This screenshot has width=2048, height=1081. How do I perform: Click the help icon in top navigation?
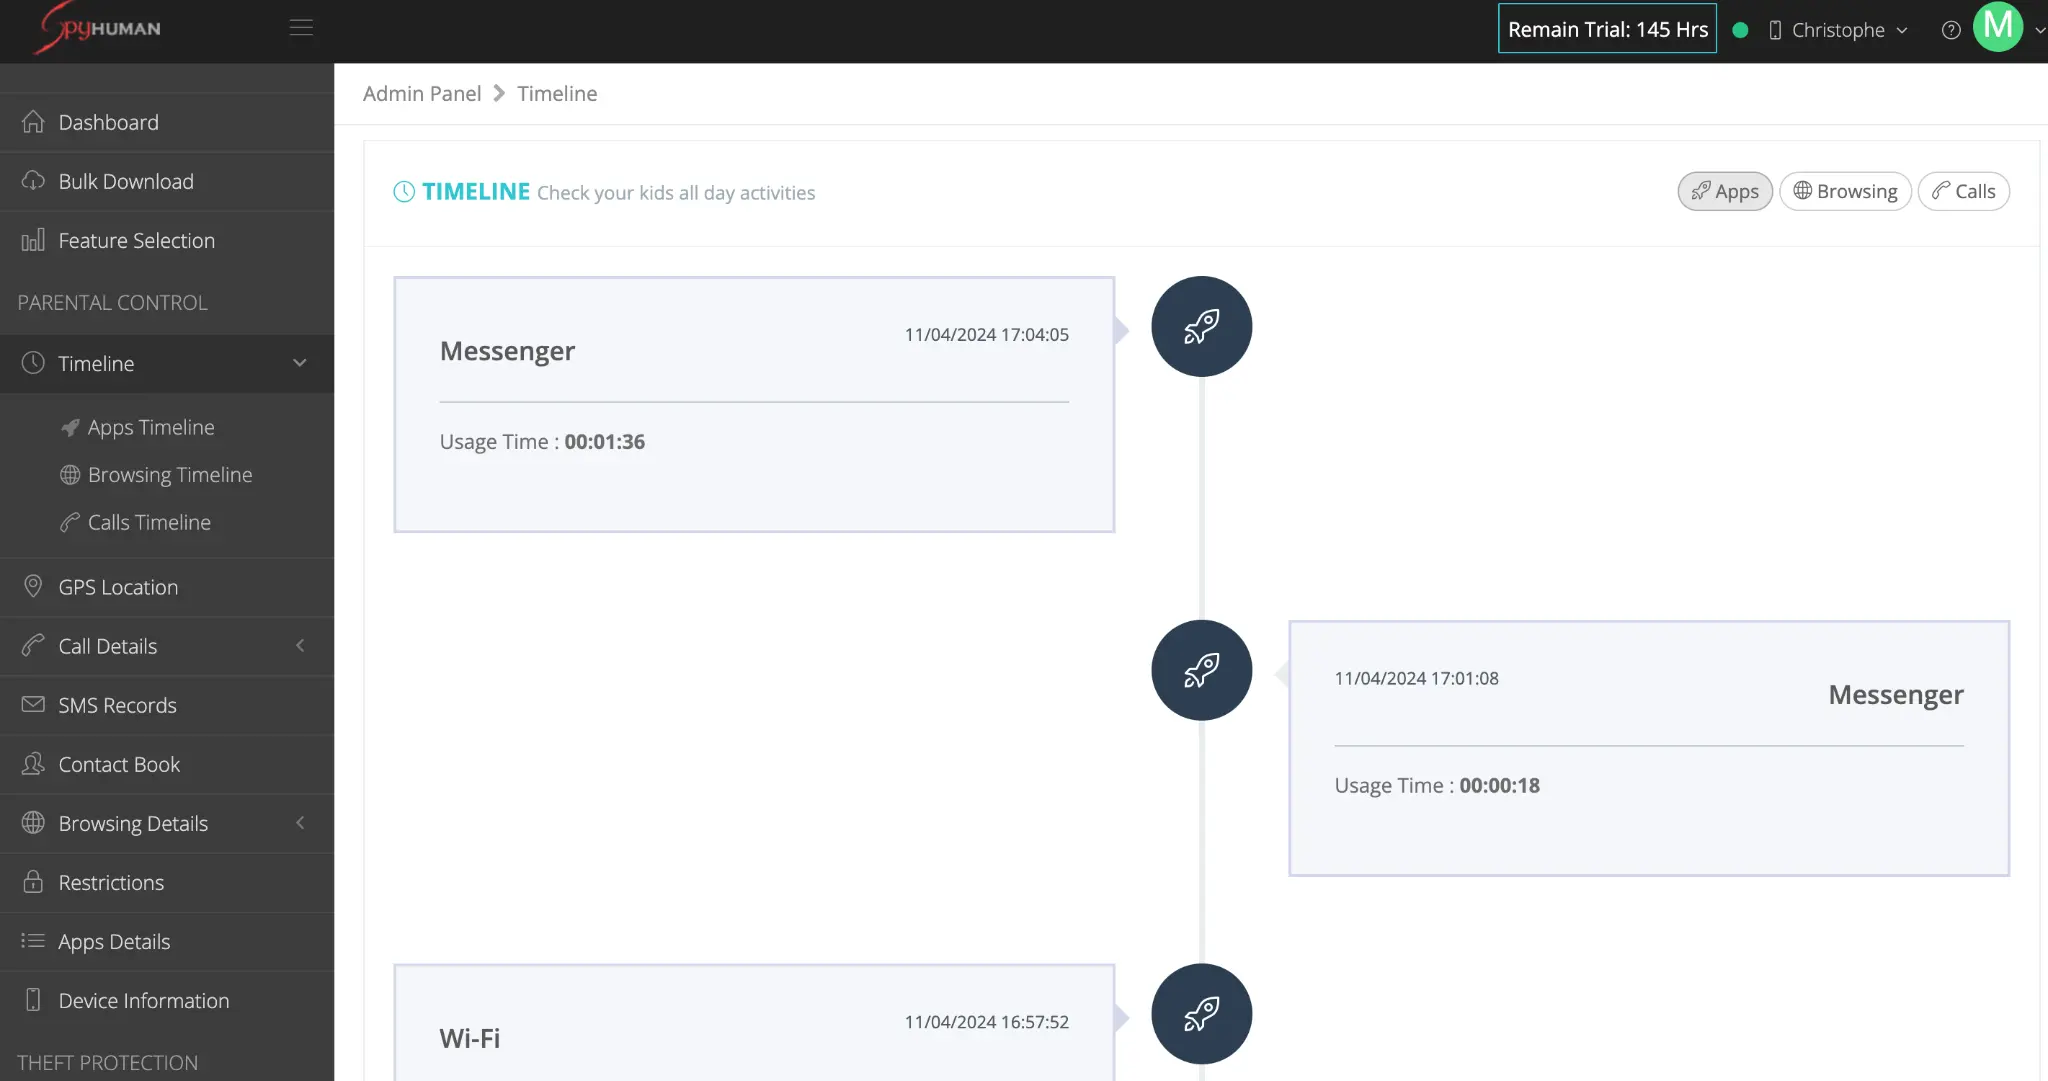point(1950,28)
